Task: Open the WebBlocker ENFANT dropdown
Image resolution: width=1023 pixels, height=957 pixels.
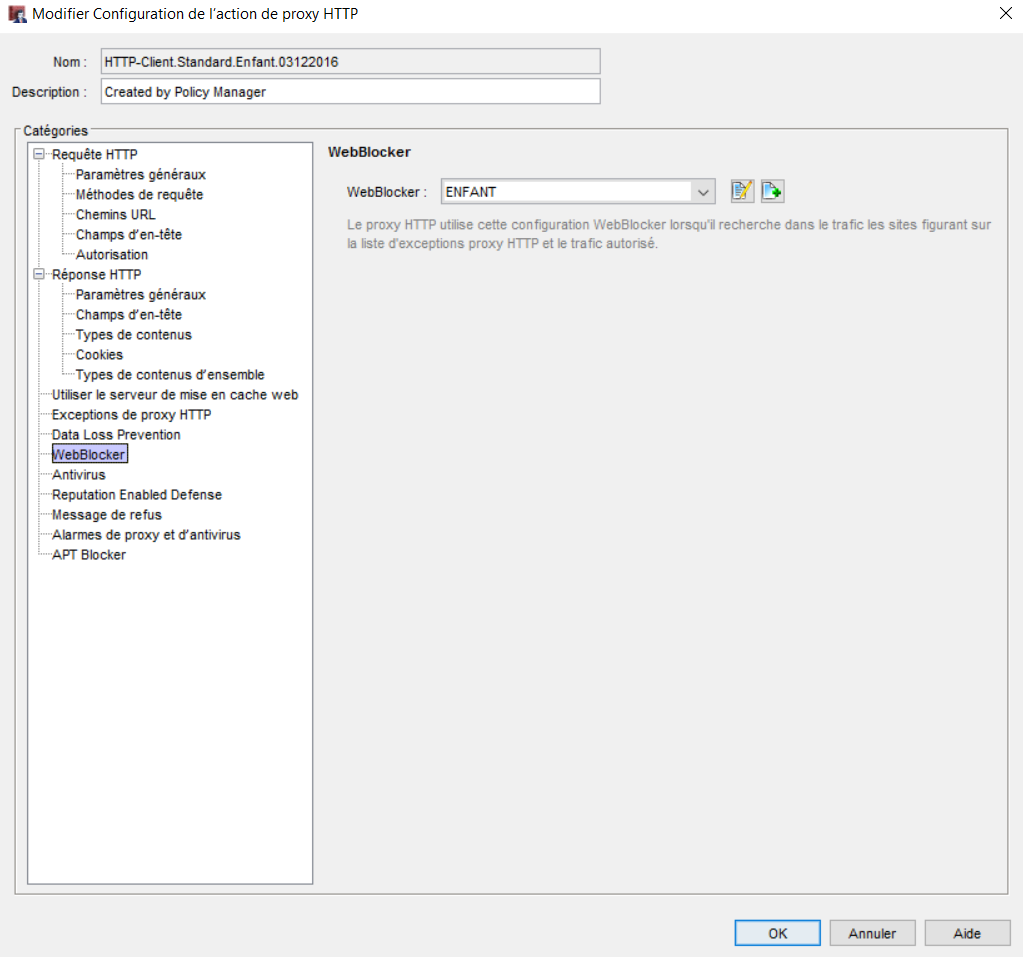Action: [x=703, y=192]
